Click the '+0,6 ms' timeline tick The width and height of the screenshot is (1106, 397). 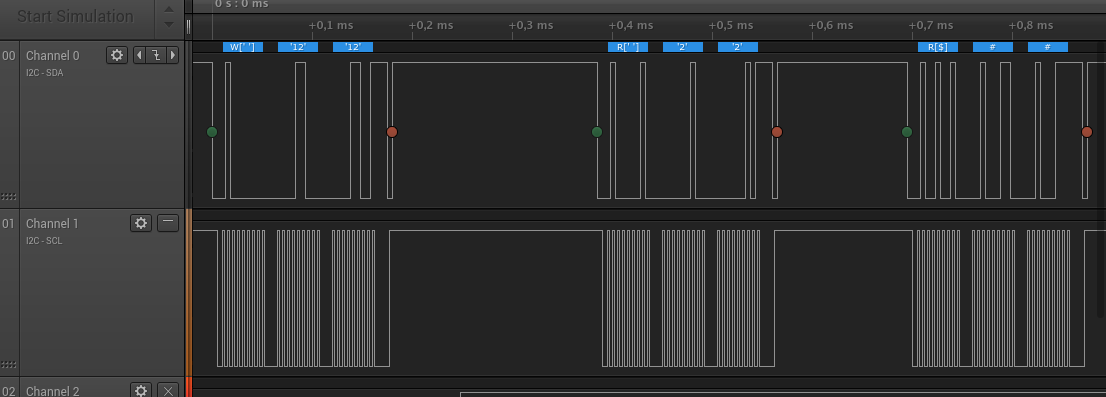831,25
